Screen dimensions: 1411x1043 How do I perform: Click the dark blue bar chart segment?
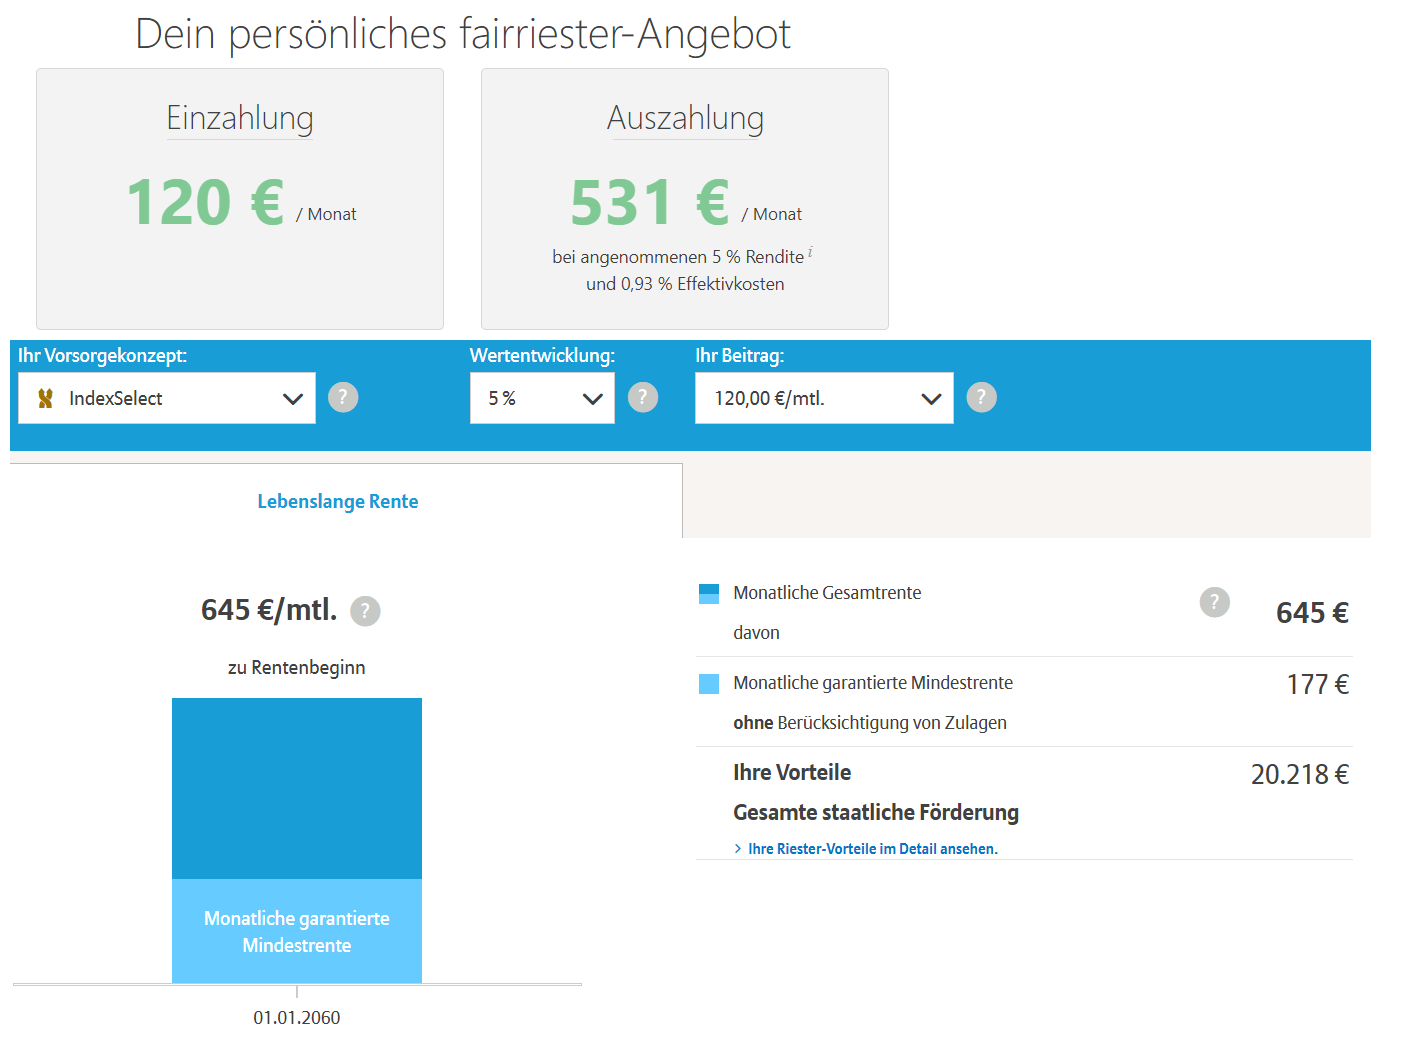coord(297,788)
